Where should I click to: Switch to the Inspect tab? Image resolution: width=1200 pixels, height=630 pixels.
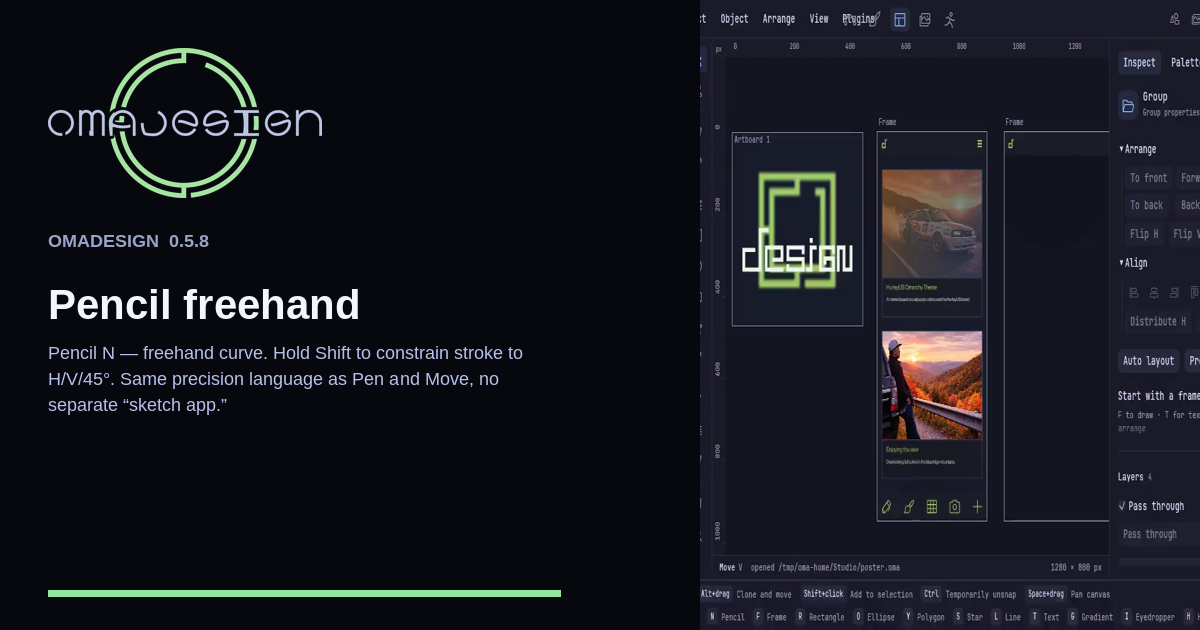coord(1139,63)
